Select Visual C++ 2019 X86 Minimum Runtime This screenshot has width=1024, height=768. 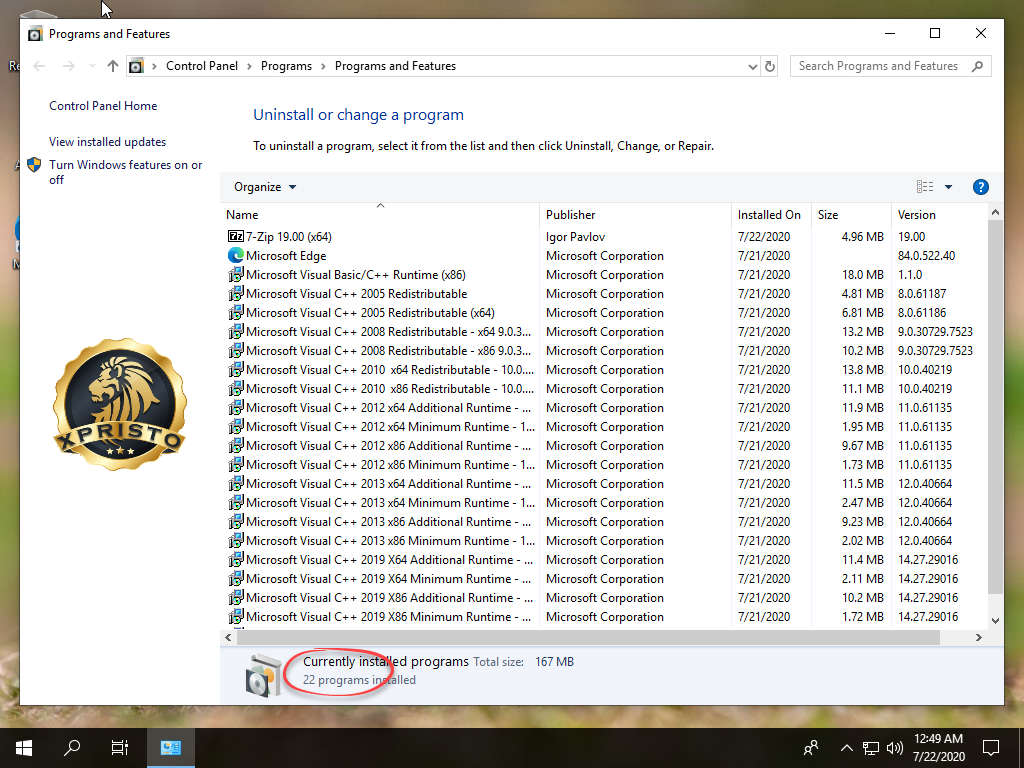(605, 616)
